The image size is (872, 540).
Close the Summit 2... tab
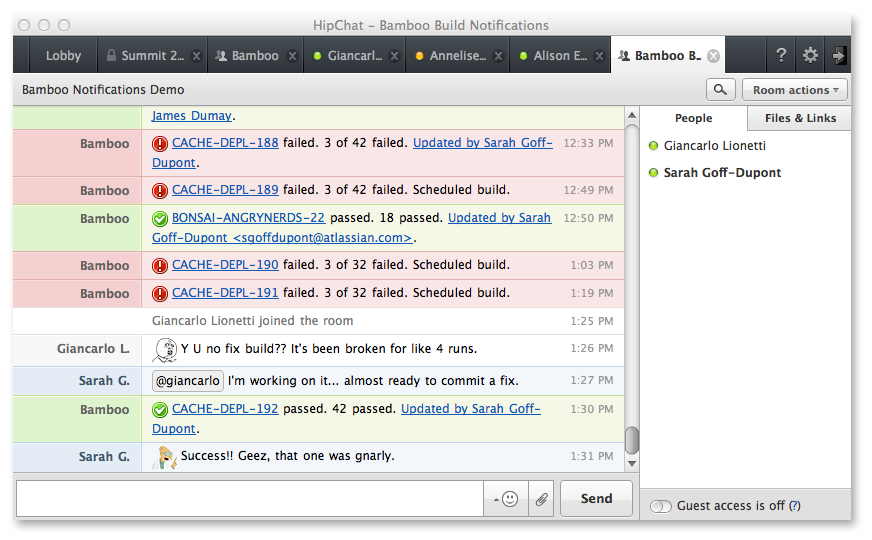(196, 56)
